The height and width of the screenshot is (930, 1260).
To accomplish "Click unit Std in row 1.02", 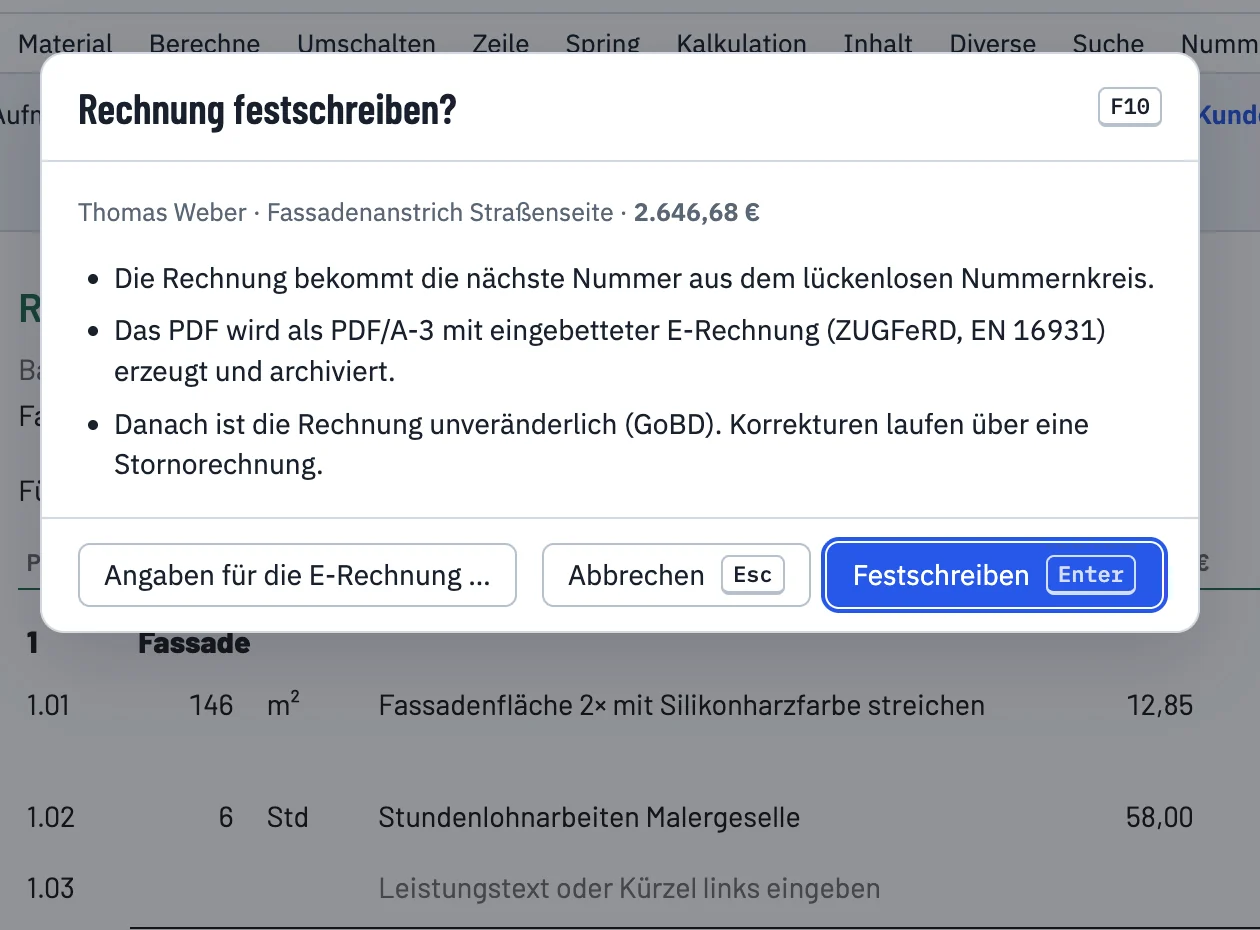I will (x=288, y=817).
